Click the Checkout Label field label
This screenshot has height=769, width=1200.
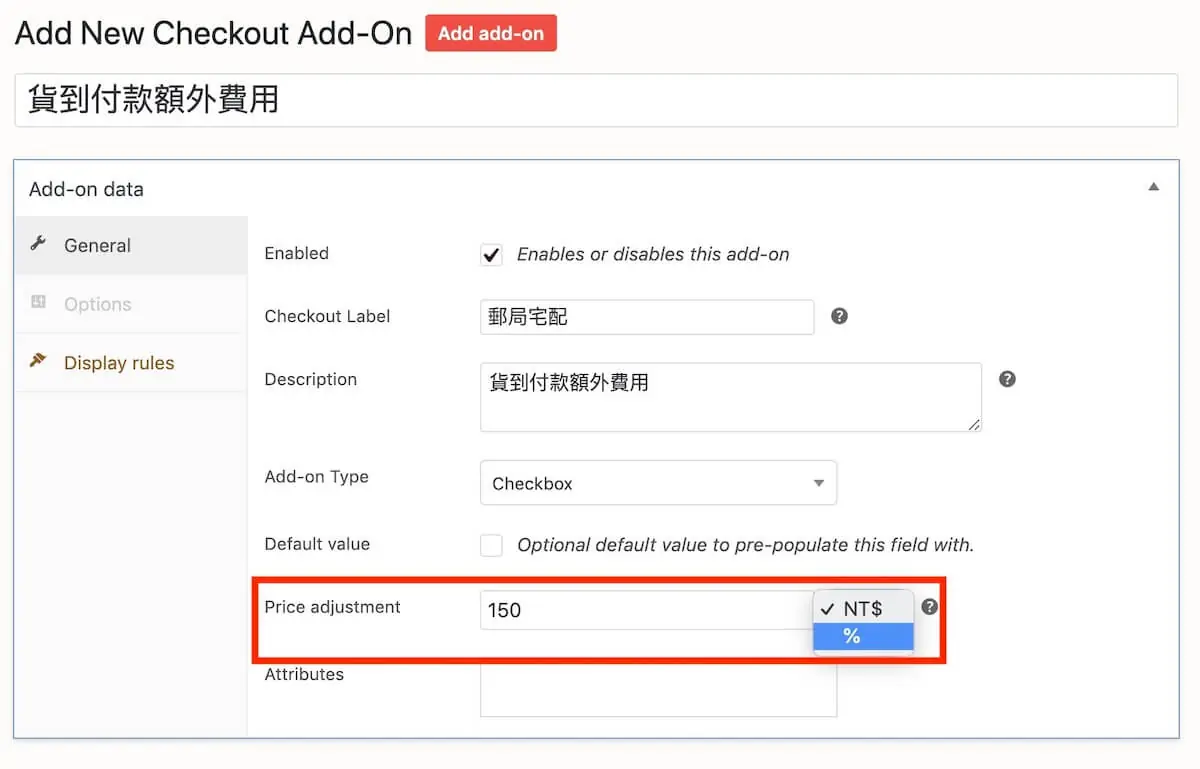327,316
